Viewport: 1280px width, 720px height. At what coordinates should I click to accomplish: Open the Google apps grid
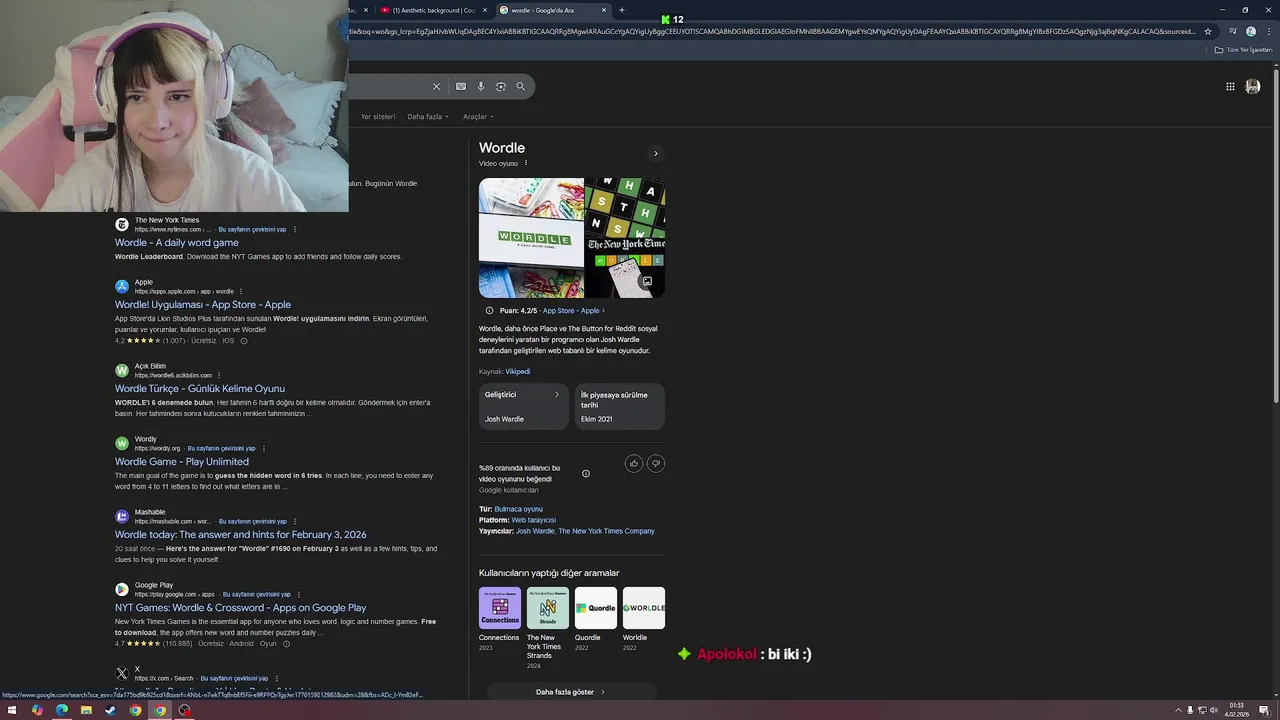[1230, 86]
